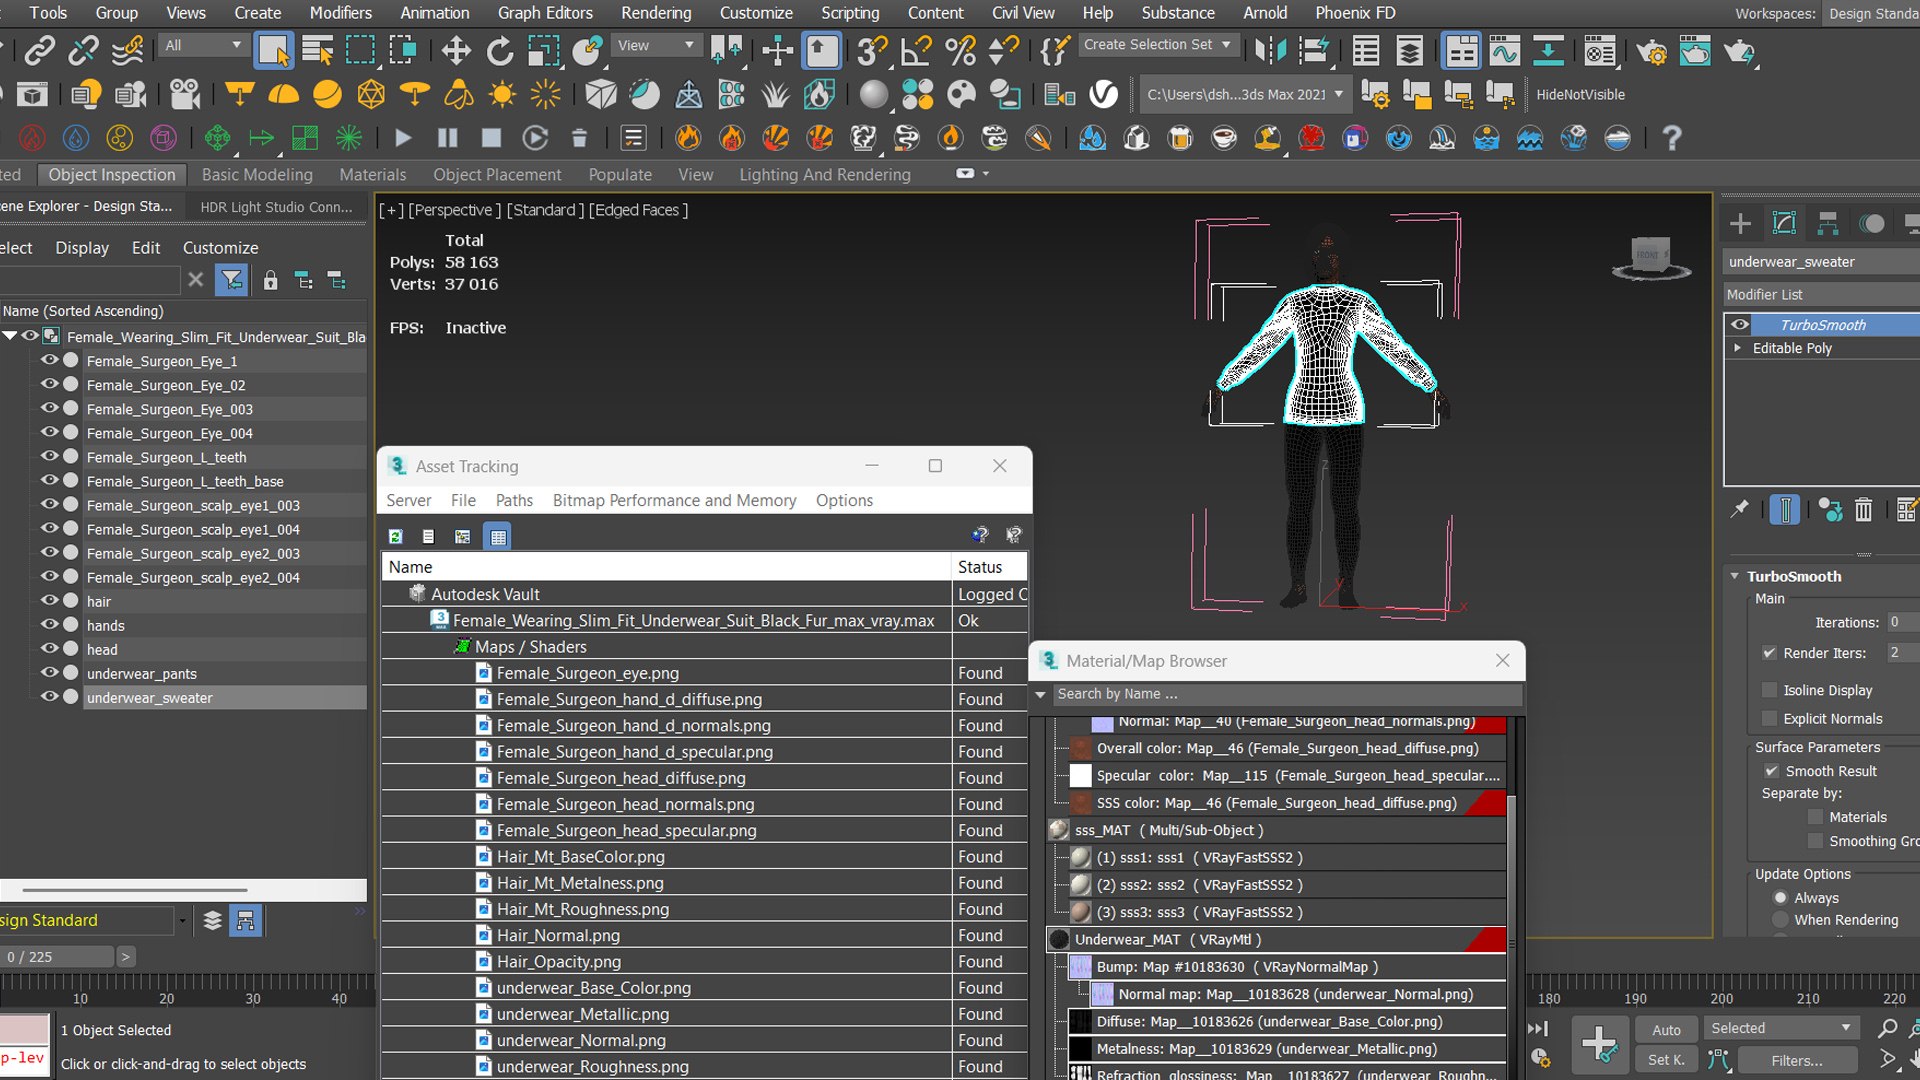Open the Material Editor sphere icon
Image resolution: width=1920 pixels, height=1080 pixels.
(x=873, y=95)
